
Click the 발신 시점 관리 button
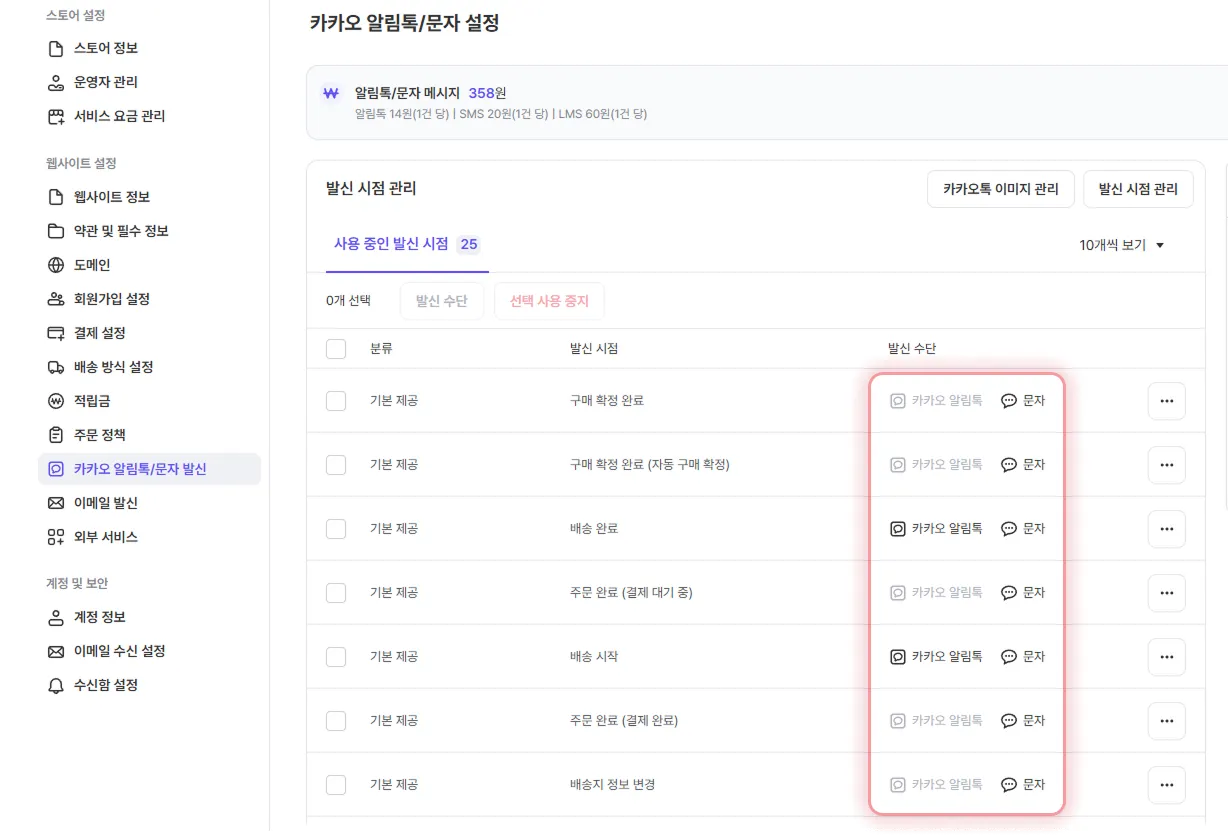click(1138, 189)
